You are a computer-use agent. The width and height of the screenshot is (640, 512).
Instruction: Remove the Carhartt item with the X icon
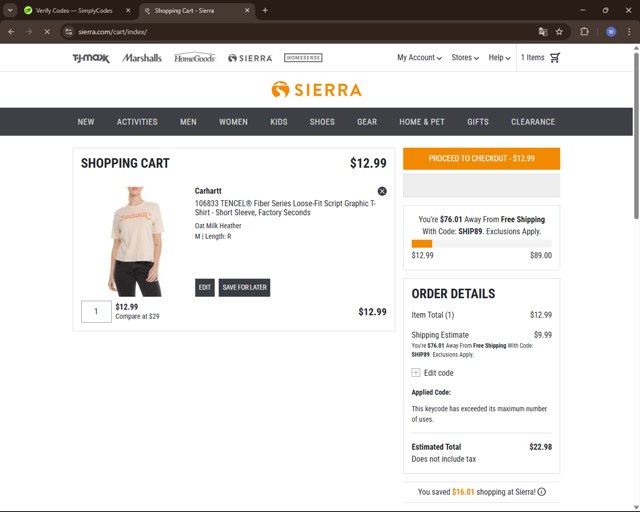pos(382,191)
